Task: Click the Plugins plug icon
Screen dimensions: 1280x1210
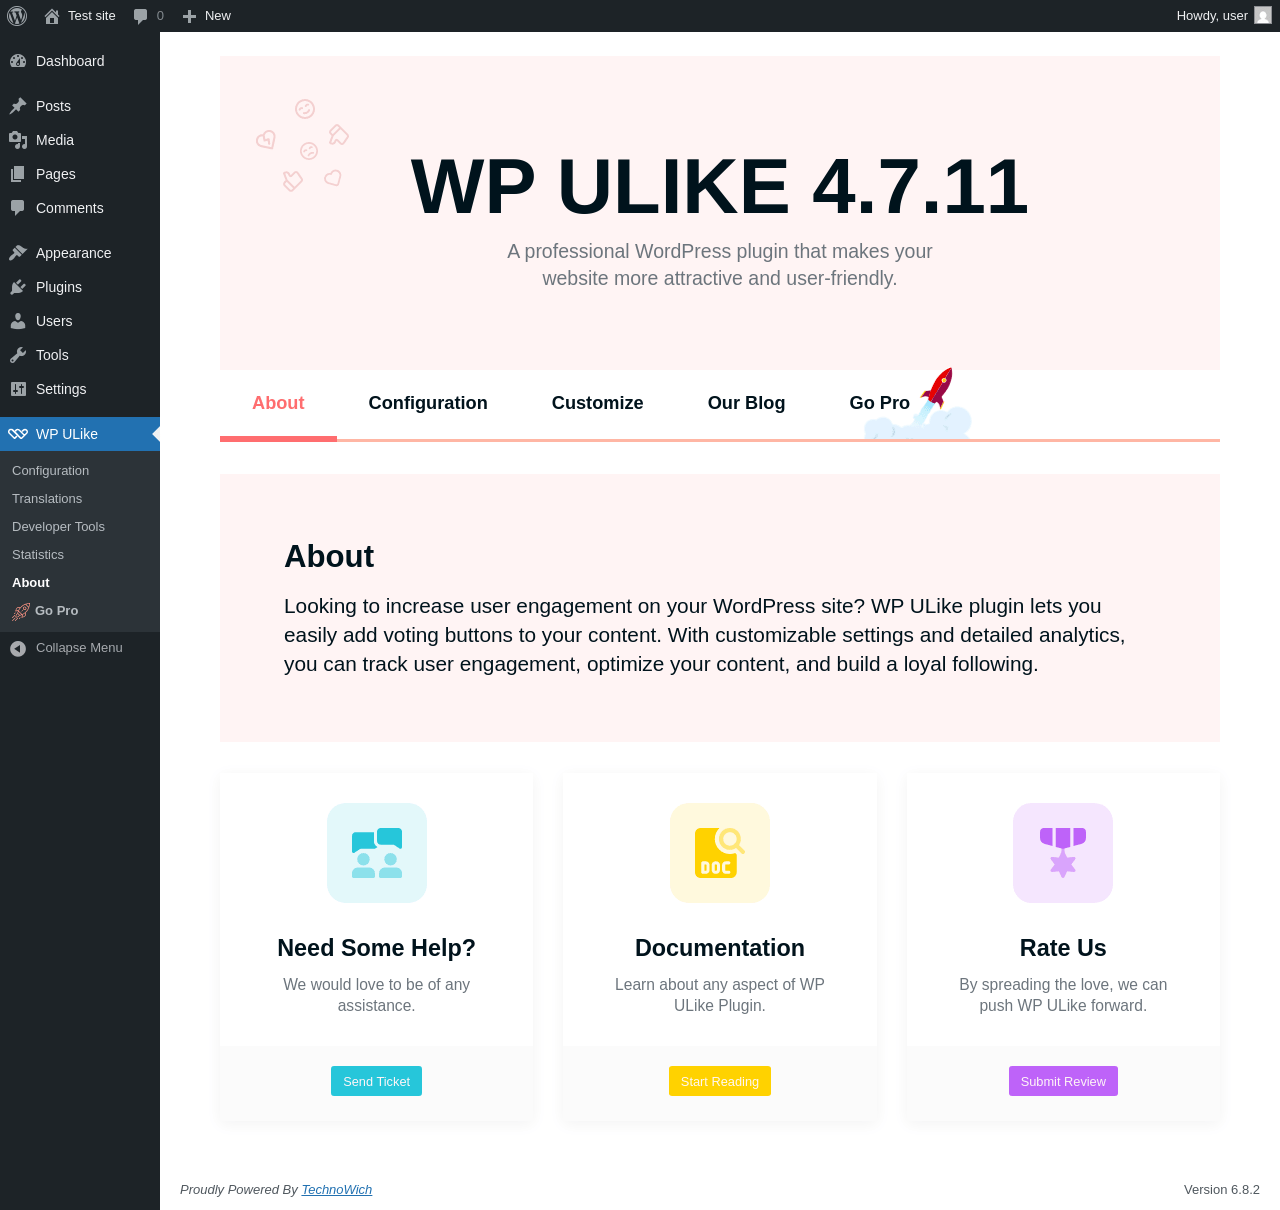Action: coord(18,287)
